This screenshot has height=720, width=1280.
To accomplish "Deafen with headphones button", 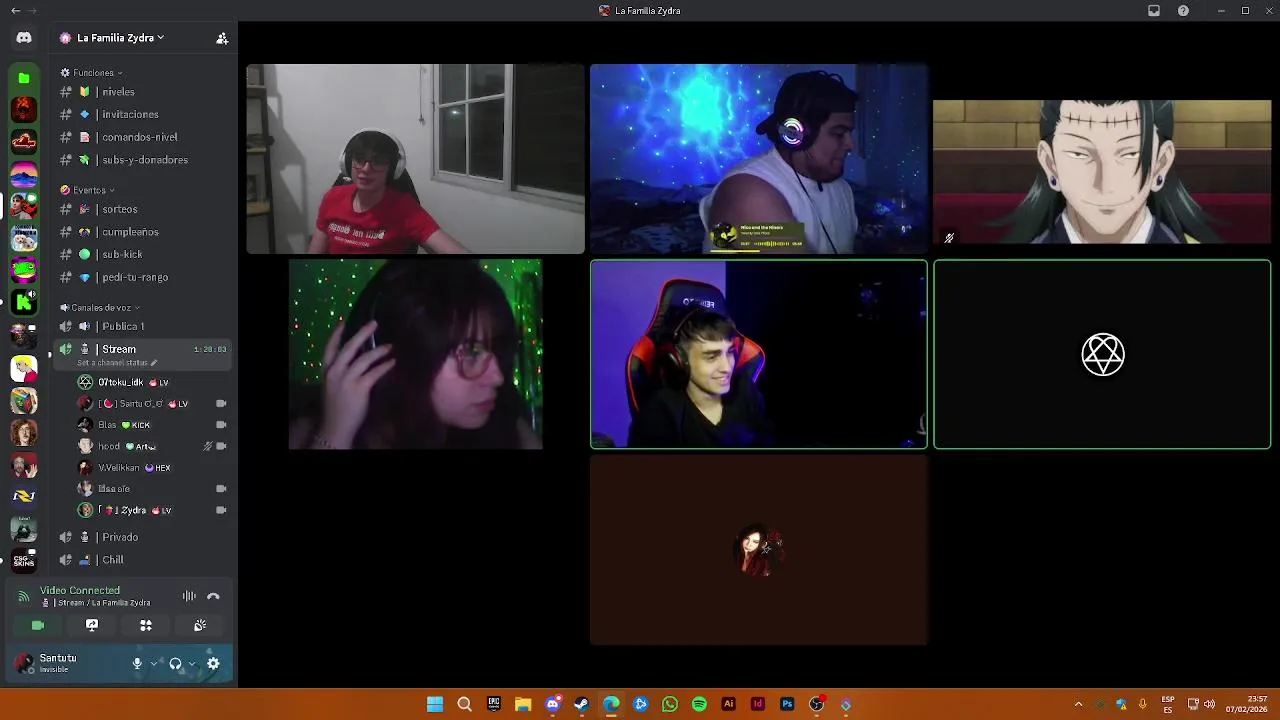I will tap(175, 663).
